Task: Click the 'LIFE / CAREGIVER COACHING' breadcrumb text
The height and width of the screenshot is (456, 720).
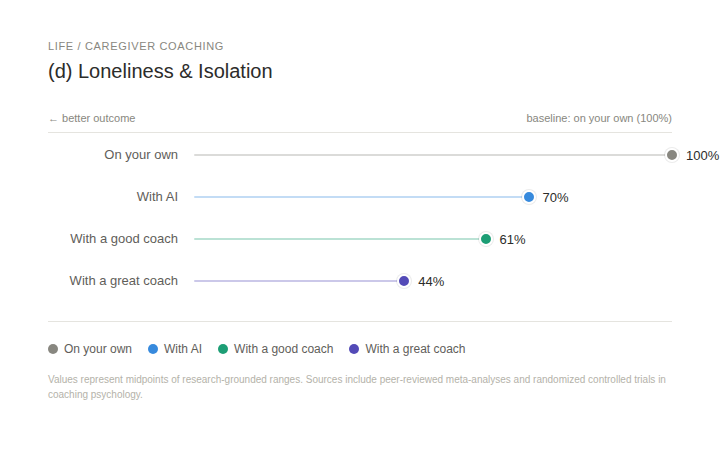Action: tap(136, 46)
